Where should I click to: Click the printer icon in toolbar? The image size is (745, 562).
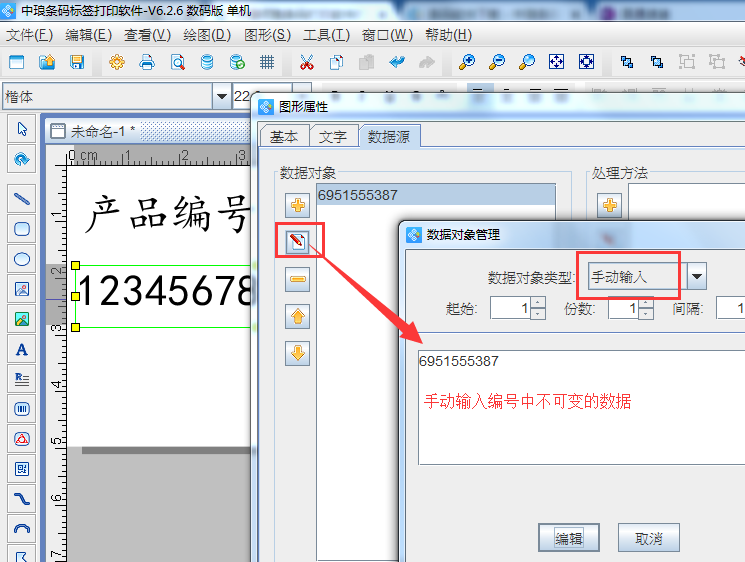(x=147, y=62)
